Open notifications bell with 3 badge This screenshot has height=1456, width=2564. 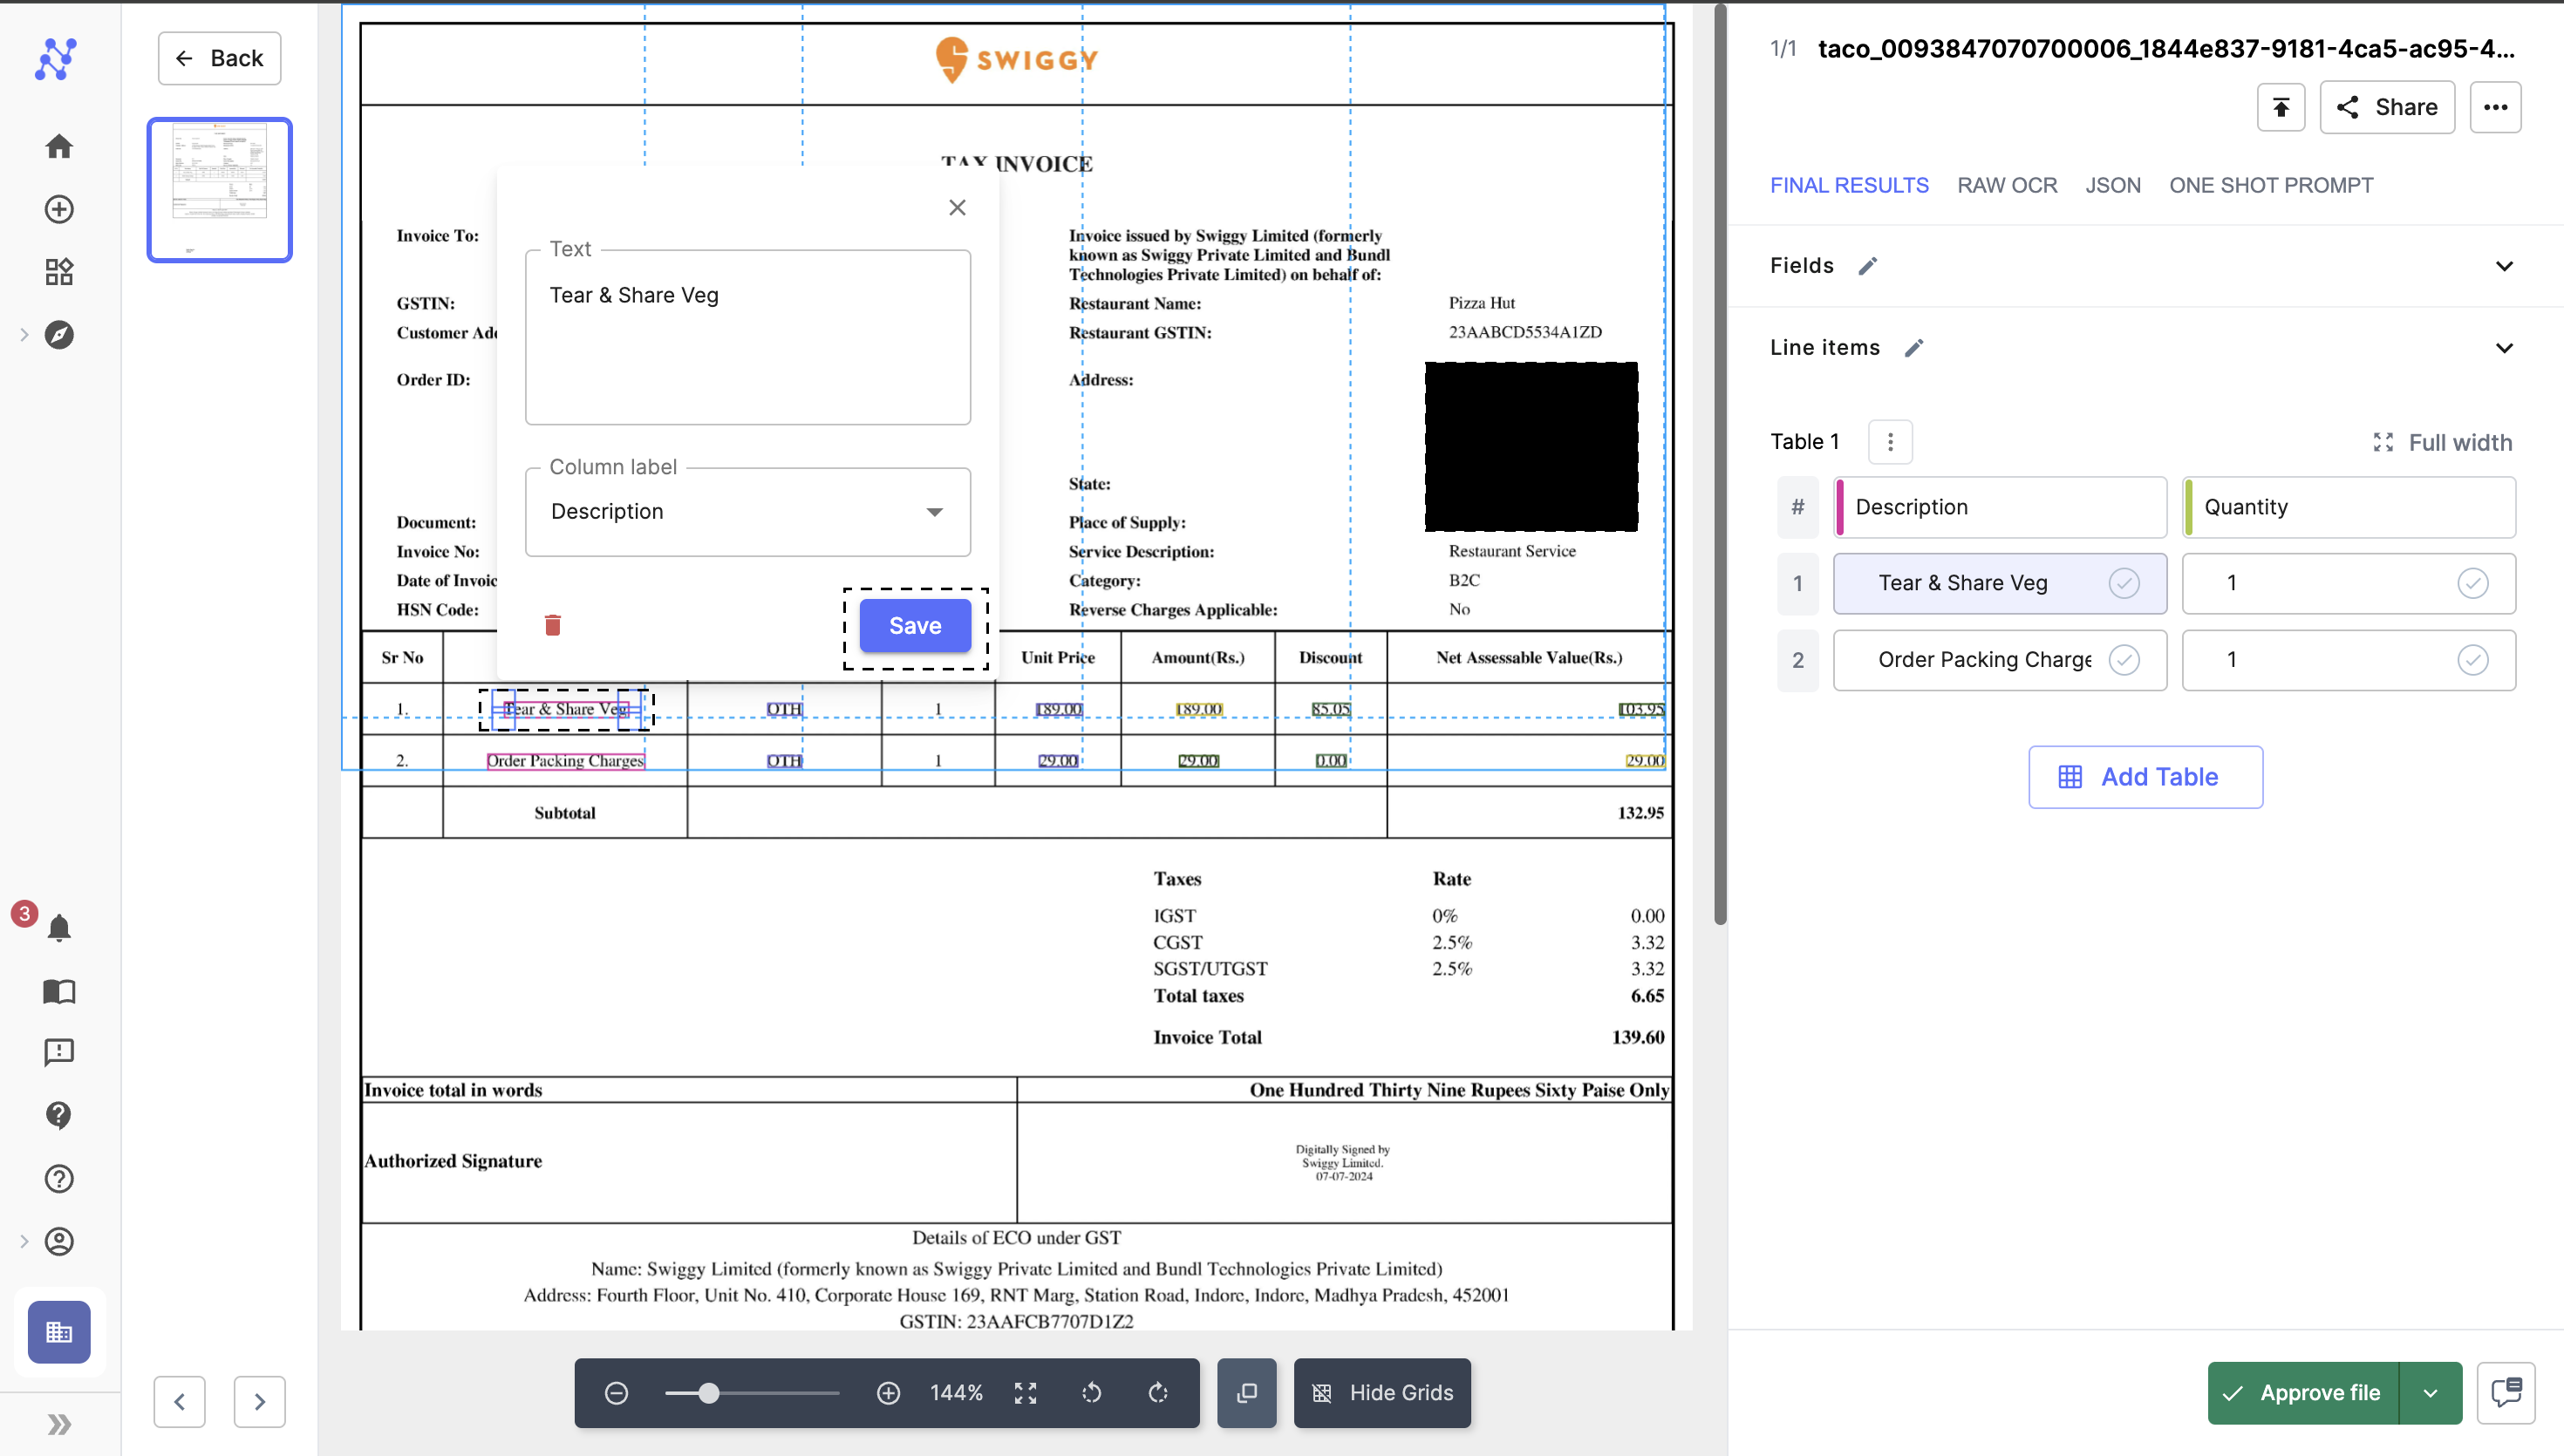pyautogui.click(x=59, y=928)
